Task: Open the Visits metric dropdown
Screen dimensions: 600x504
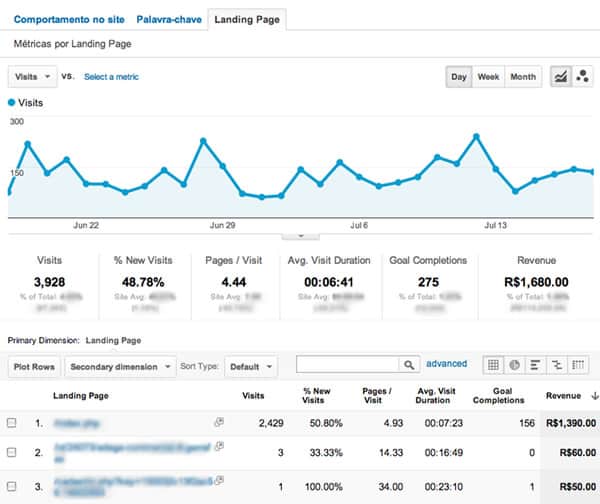Action: click(x=33, y=77)
